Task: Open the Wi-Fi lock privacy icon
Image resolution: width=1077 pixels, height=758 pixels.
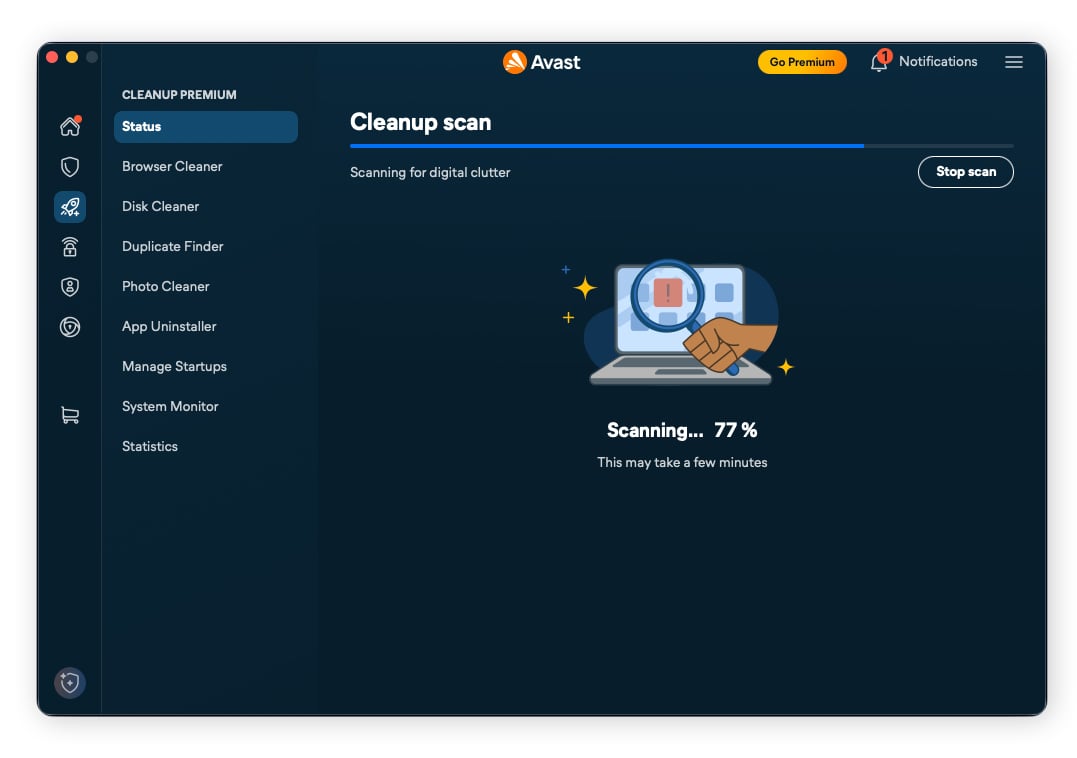Action: pyautogui.click(x=70, y=246)
